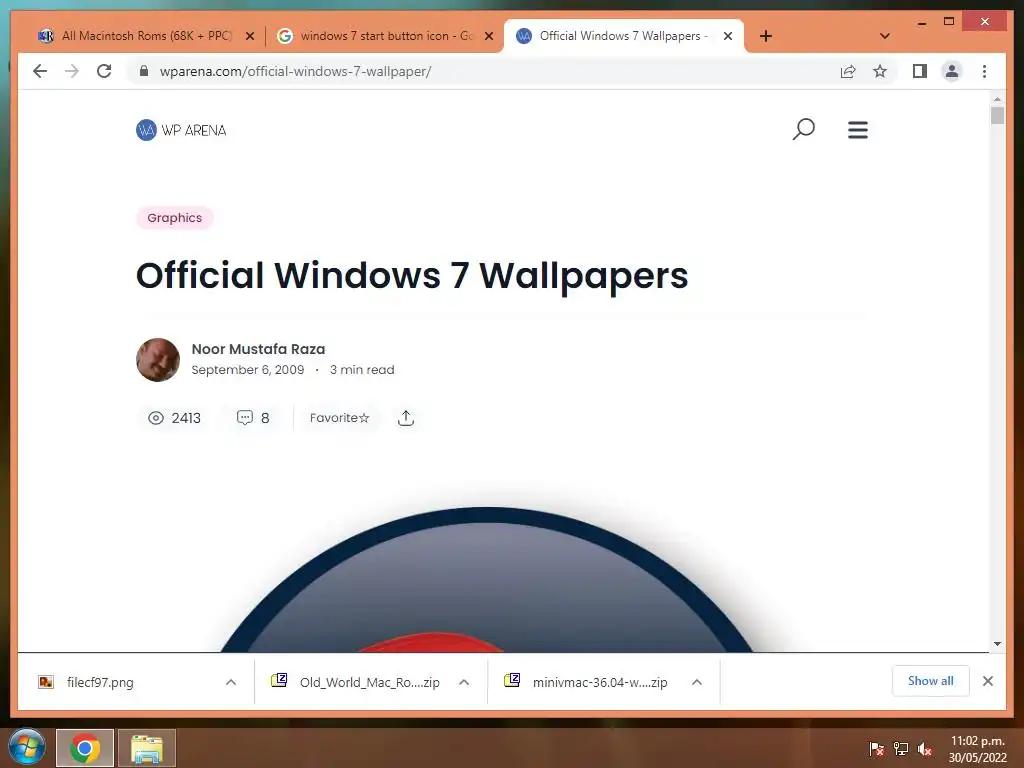Click Chrome in the taskbar
Viewport: 1024px width, 768px height.
pos(85,748)
